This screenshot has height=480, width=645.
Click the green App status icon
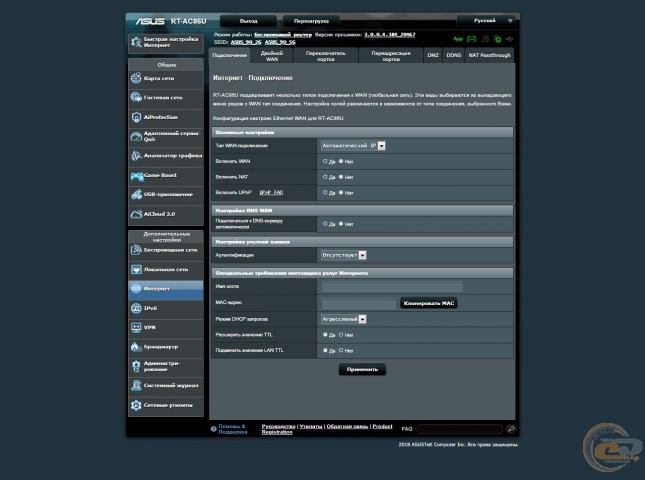pos(458,39)
